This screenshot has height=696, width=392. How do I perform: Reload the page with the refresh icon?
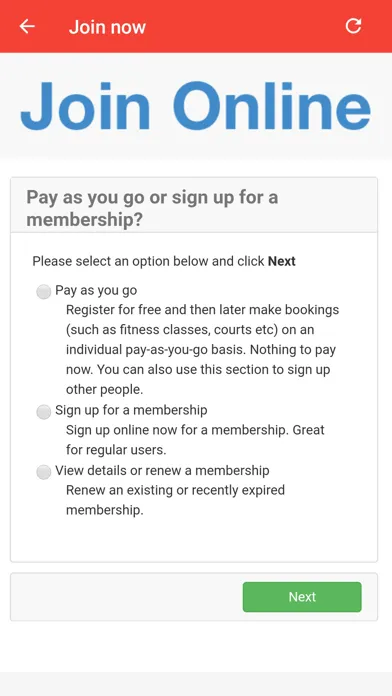(353, 26)
